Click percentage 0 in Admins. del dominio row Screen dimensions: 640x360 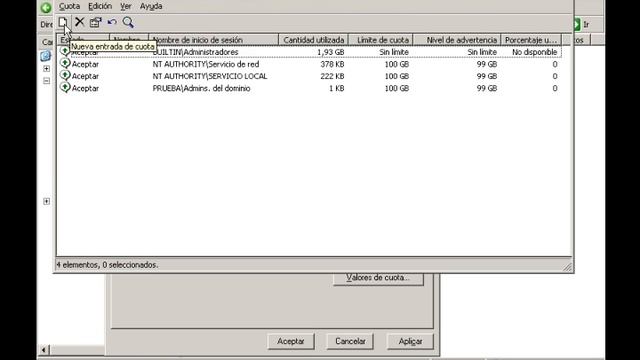(555, 88)
